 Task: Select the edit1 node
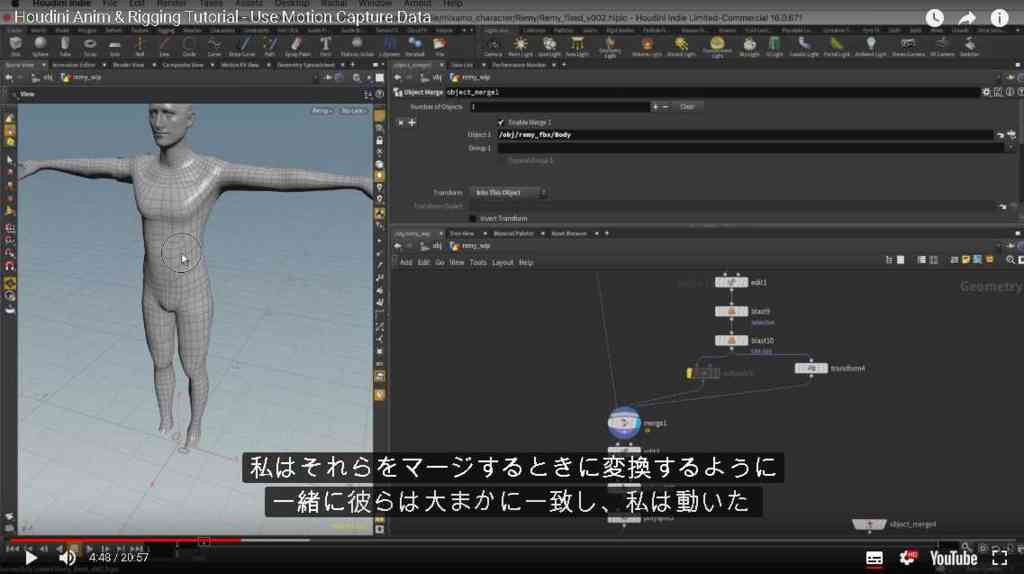(731, 282)
